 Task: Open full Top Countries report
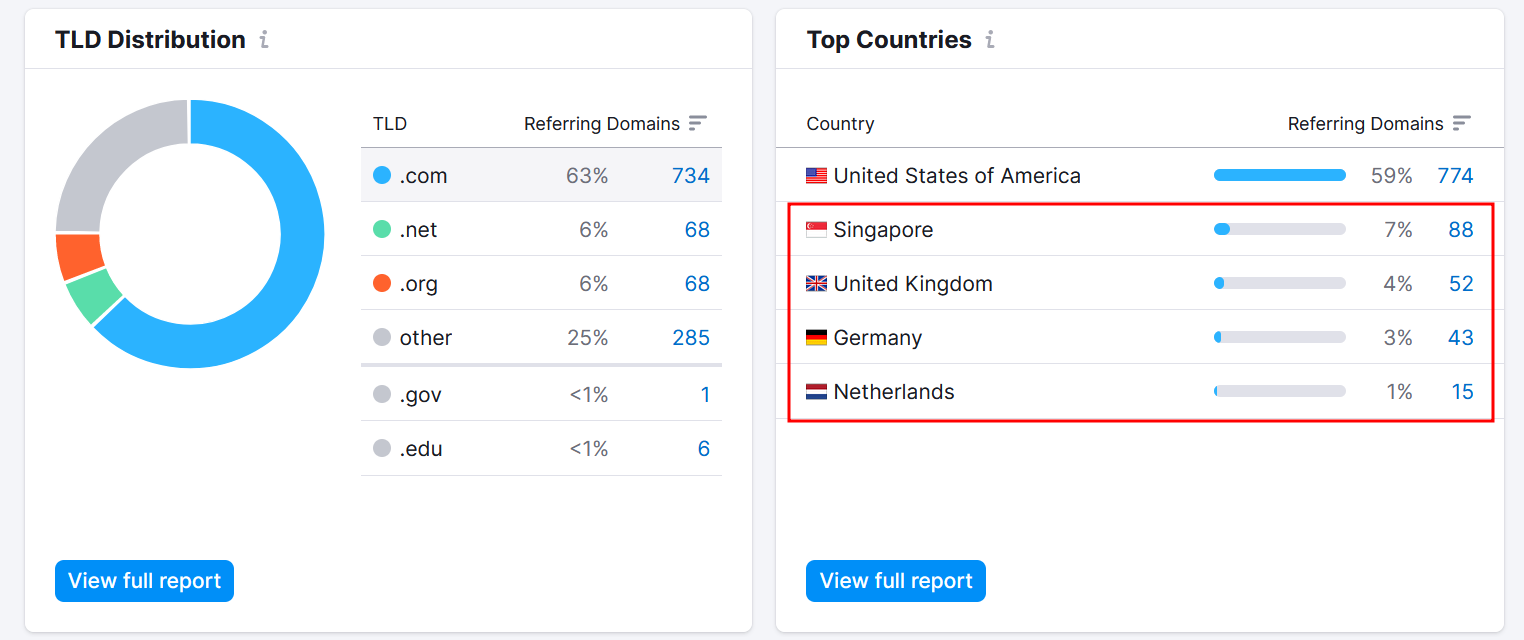[x=895, y=581]
